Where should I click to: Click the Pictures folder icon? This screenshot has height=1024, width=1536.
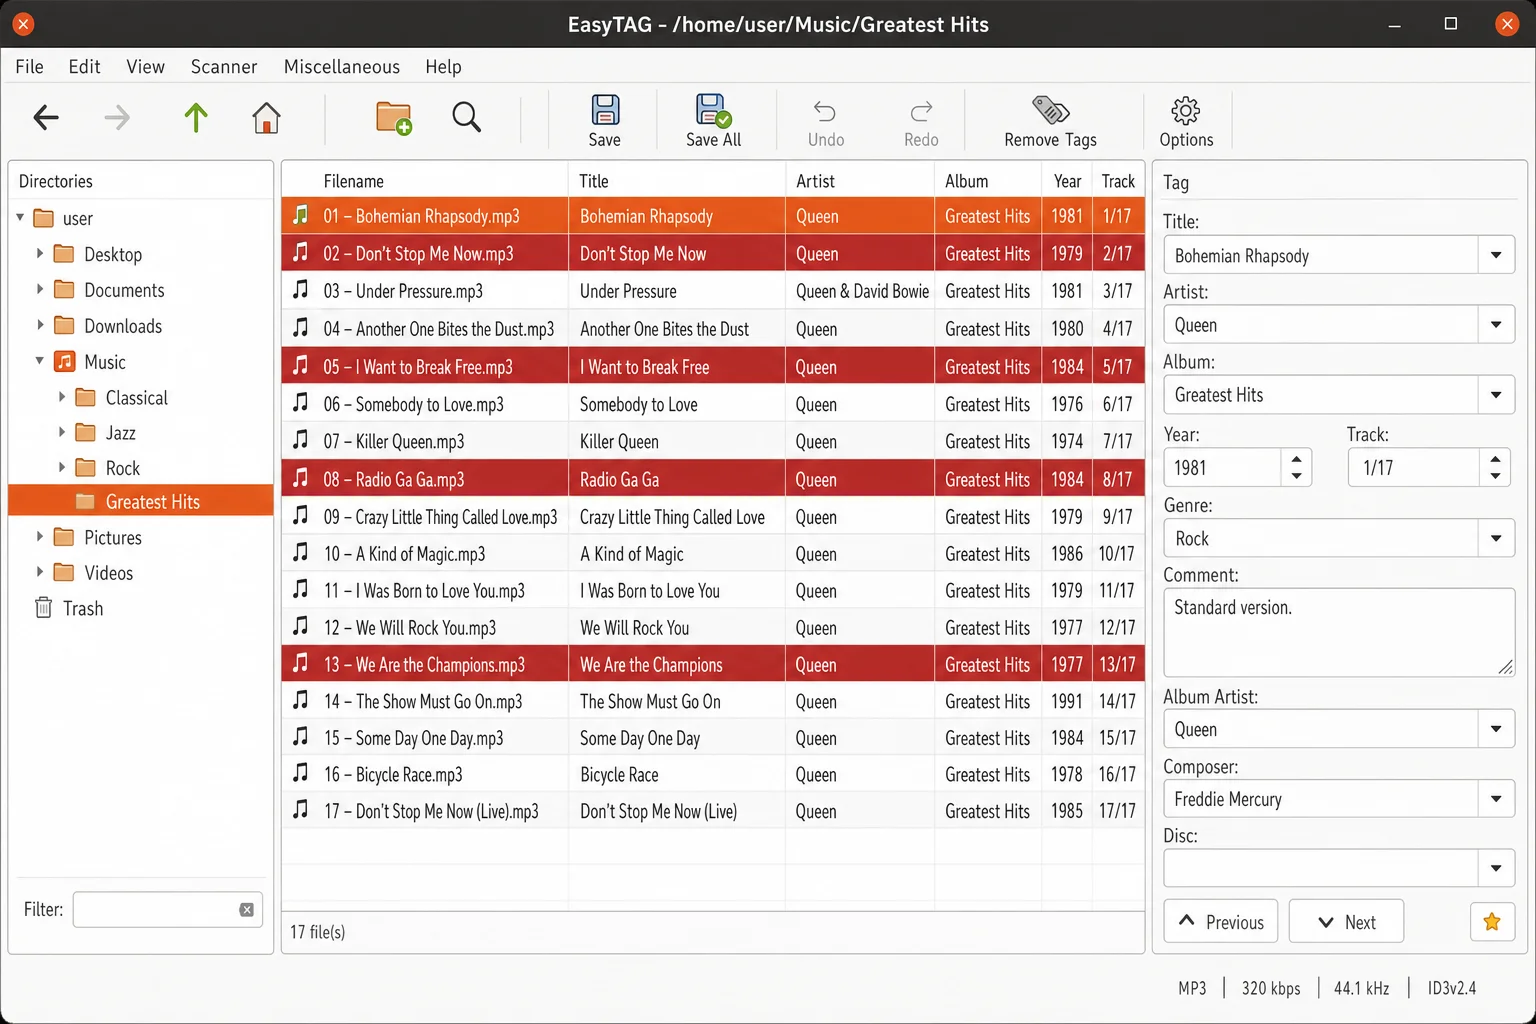click(x=64, y=537)
